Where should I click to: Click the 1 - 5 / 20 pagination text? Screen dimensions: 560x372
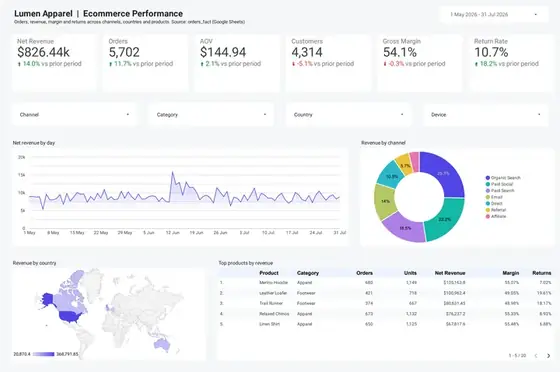(518, 356)
